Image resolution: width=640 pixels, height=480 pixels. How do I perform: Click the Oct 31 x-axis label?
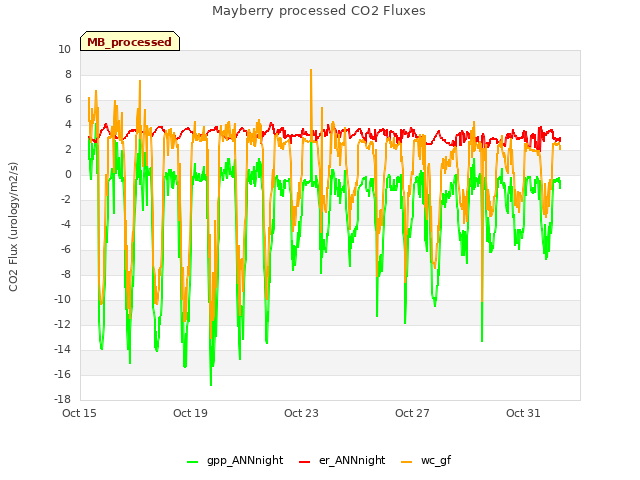click(523, 413)
